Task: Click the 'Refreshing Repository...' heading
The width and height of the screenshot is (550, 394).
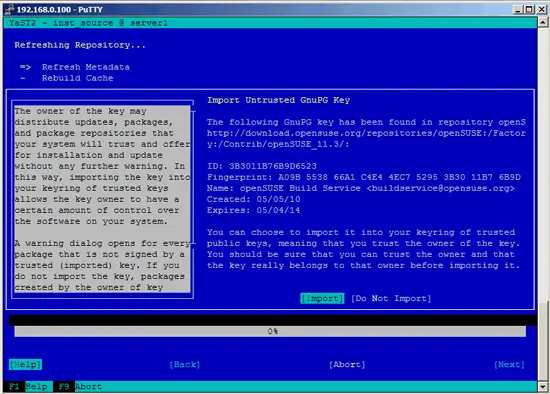Action: (80, 45)
